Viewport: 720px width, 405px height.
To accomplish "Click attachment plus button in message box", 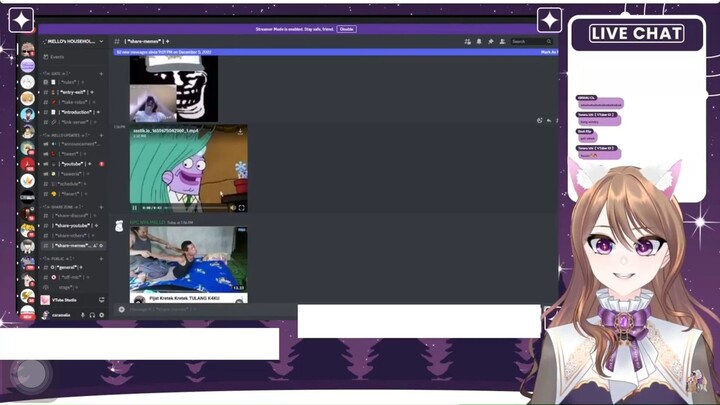I will [121, 309].
